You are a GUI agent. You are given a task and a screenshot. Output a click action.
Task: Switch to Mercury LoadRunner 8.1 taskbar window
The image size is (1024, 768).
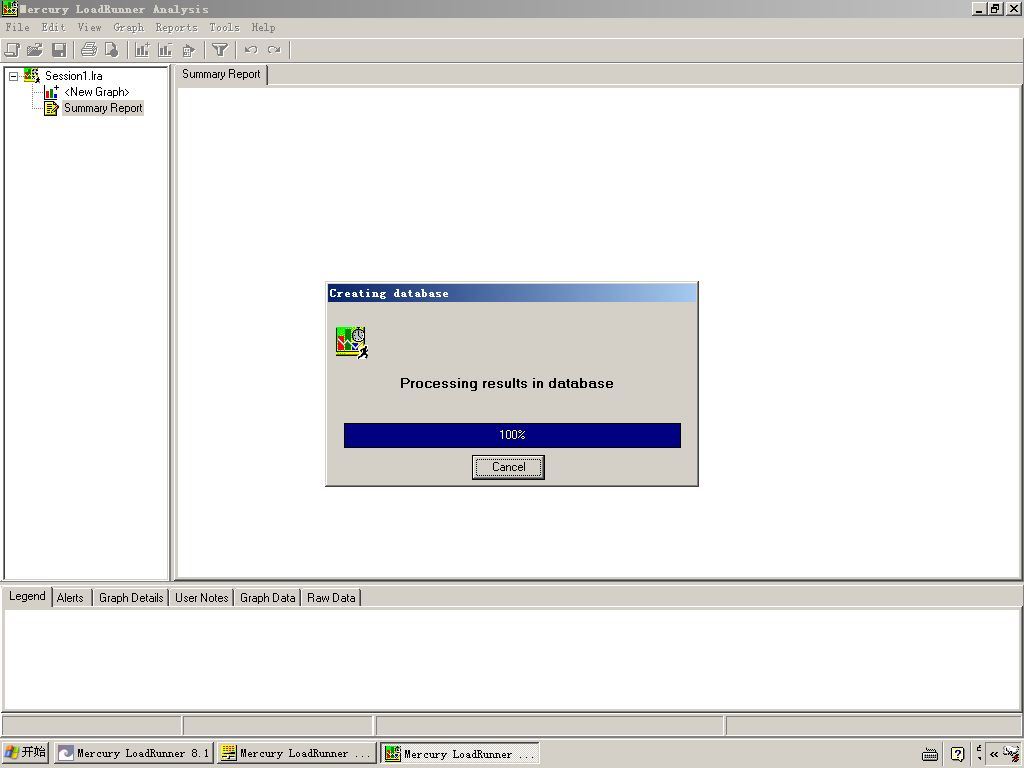134,753
